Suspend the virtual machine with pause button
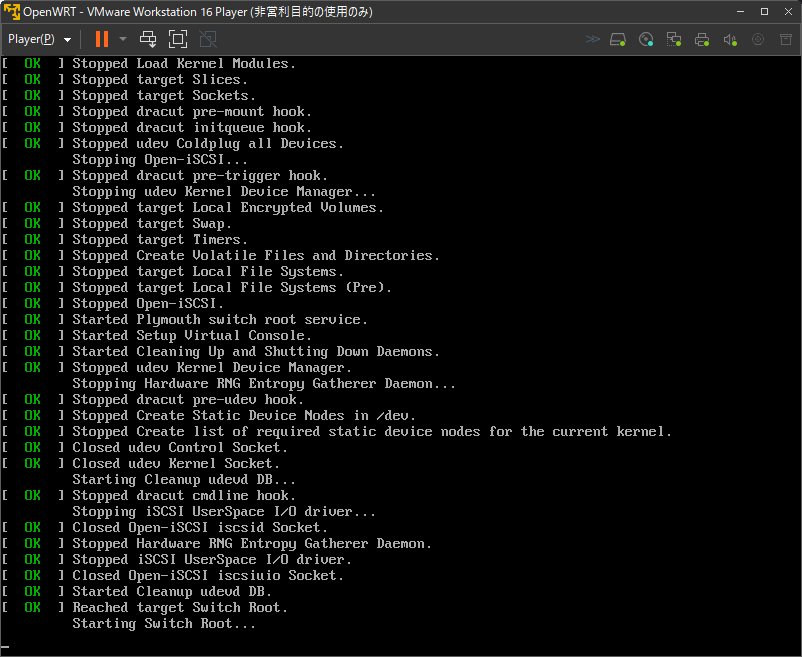The width and height of the screenshot is (802, 657). pyautogui.click(x=102, y=39)
